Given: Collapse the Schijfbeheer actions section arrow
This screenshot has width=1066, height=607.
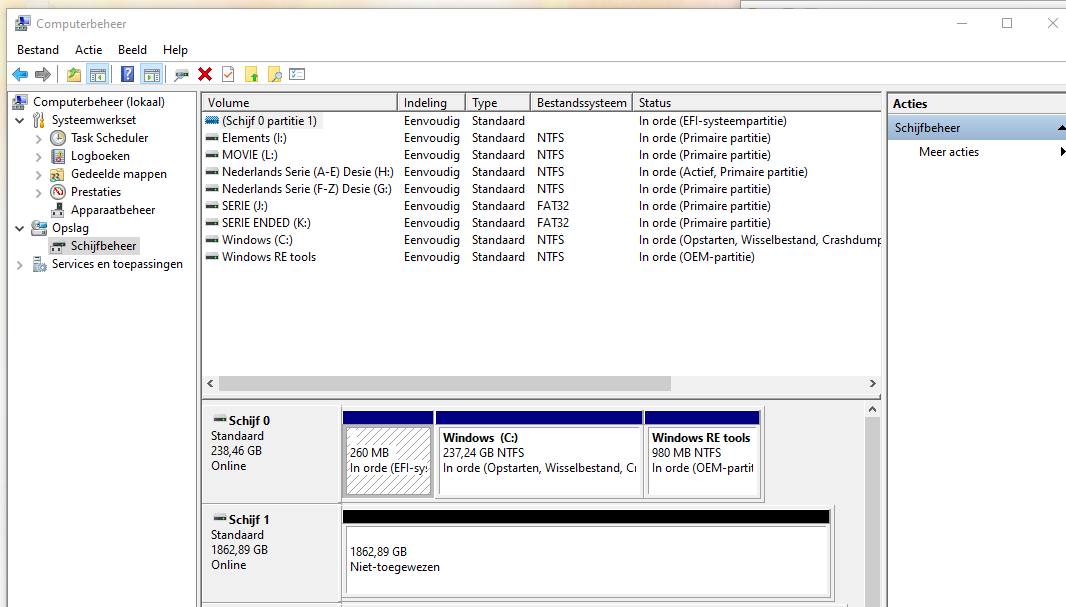Looking at the screenshot, I should (1061, 128).
